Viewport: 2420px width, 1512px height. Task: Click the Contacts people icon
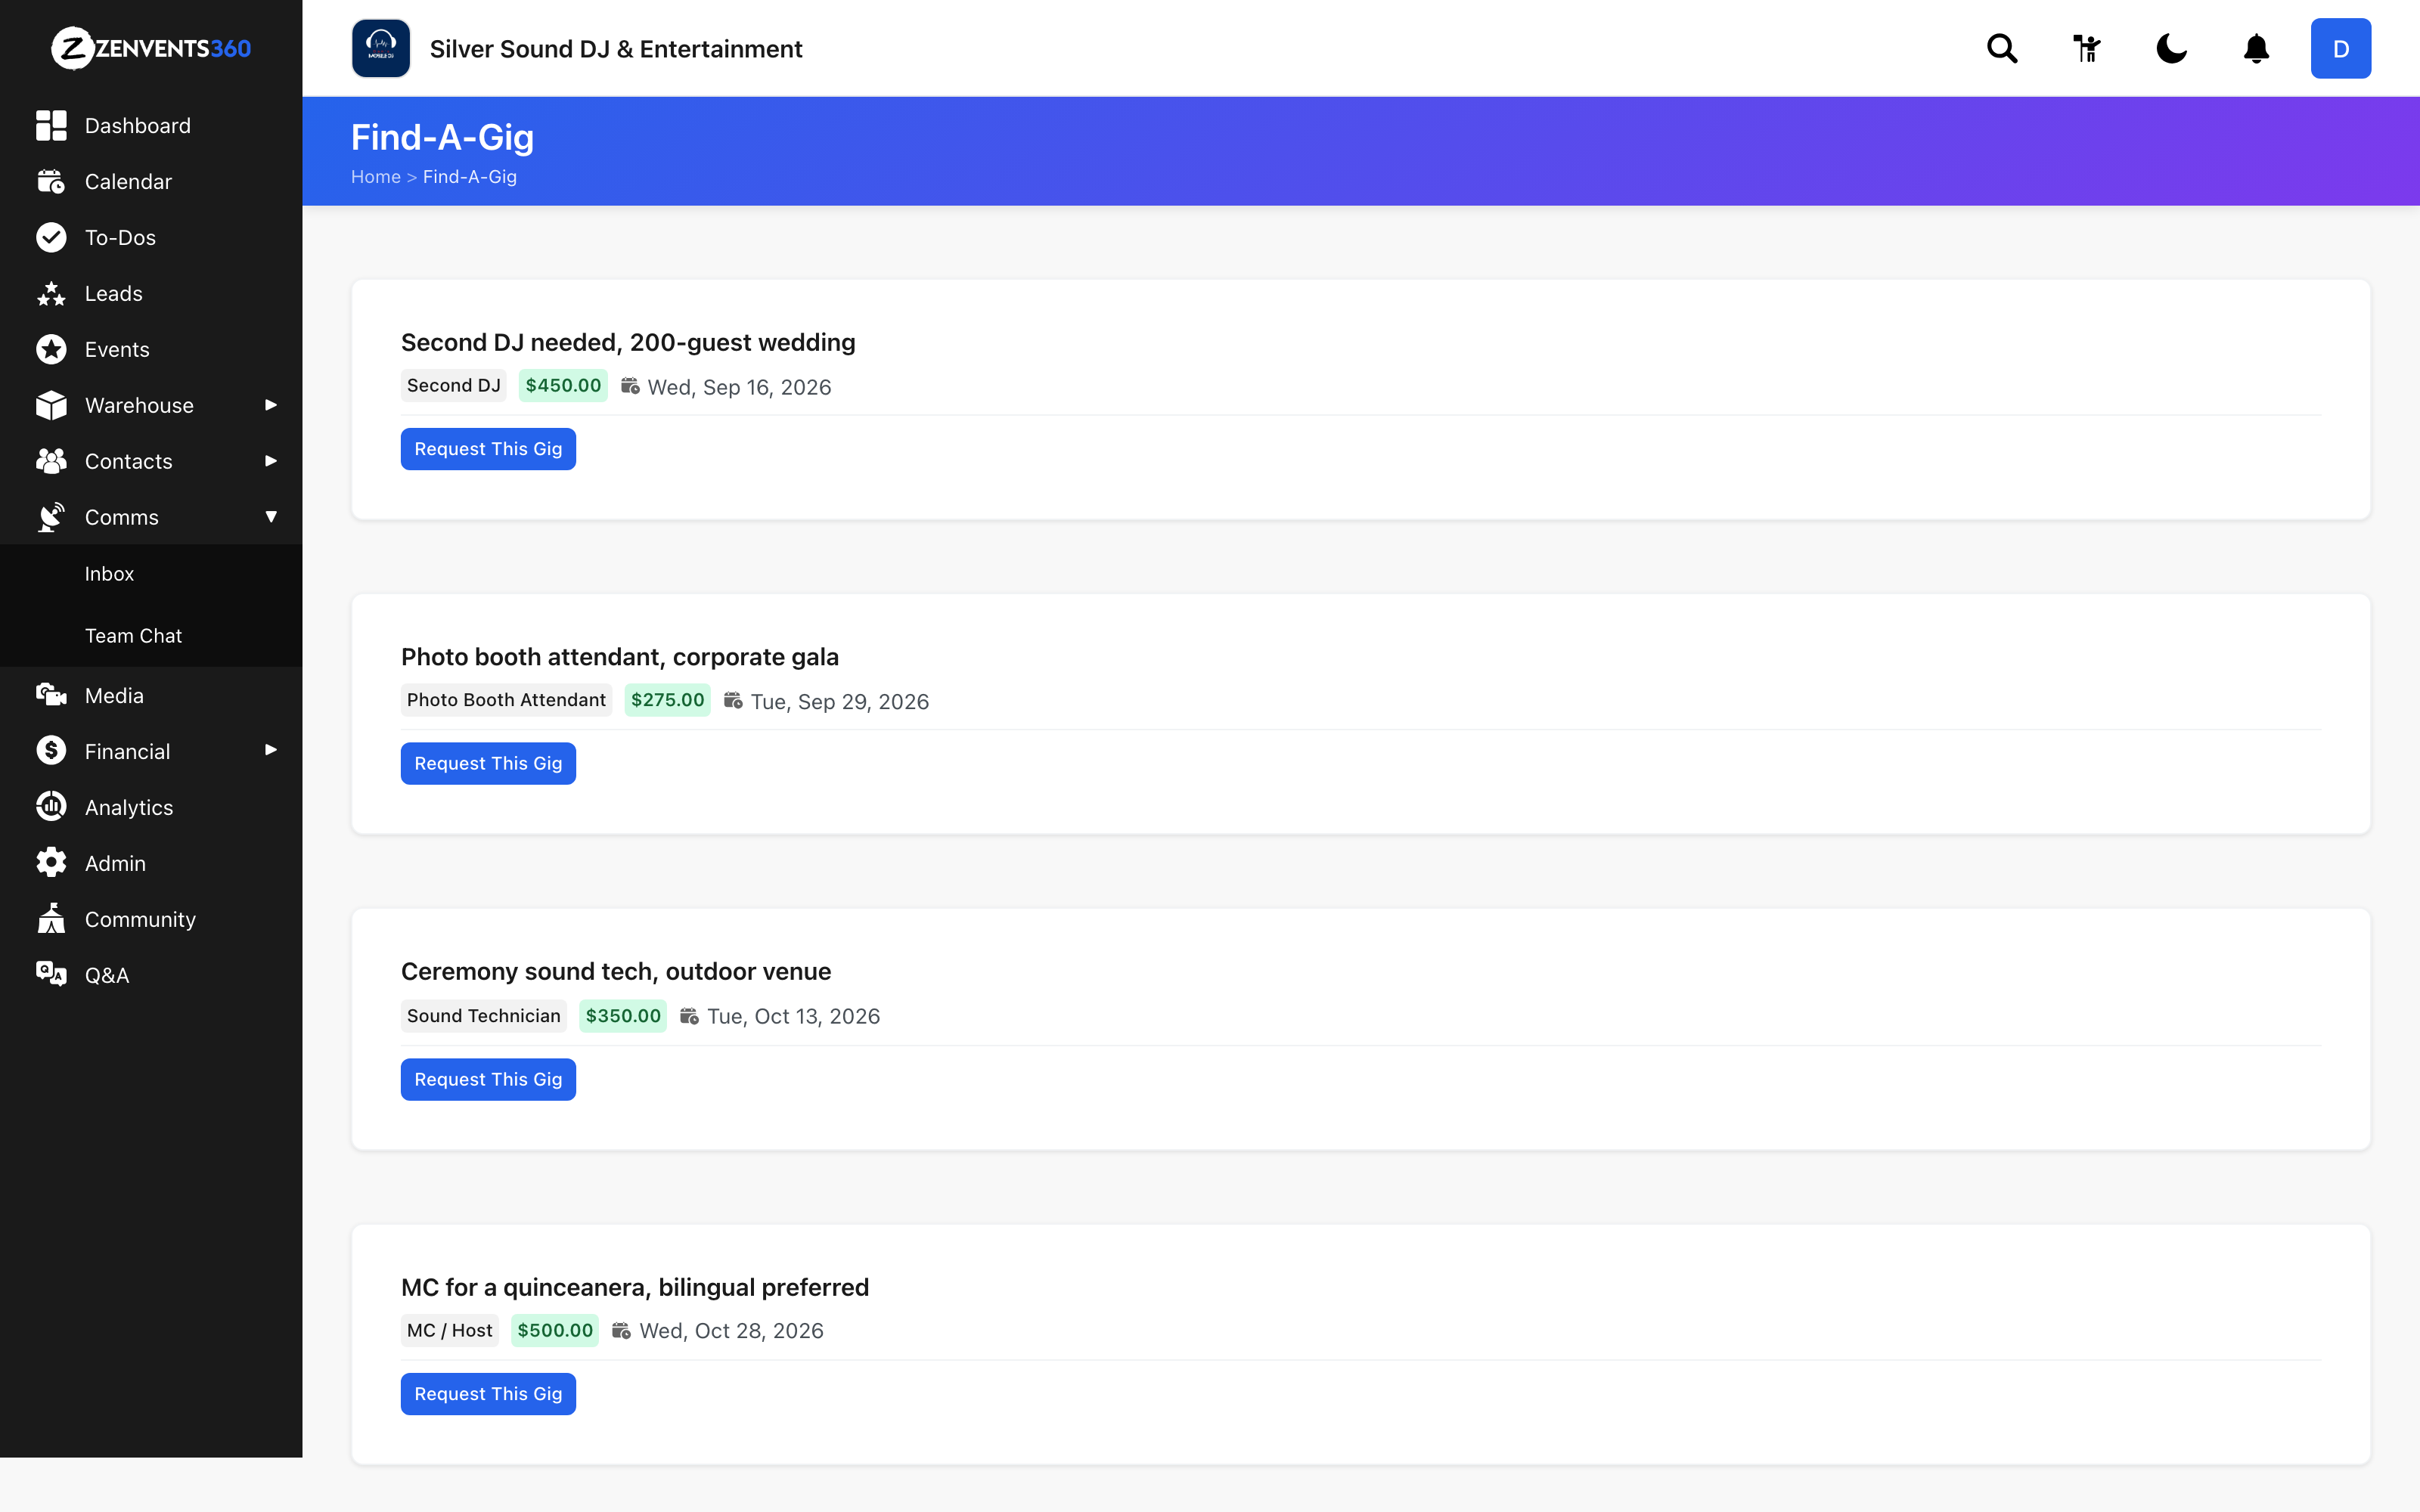tap(51, 461)
